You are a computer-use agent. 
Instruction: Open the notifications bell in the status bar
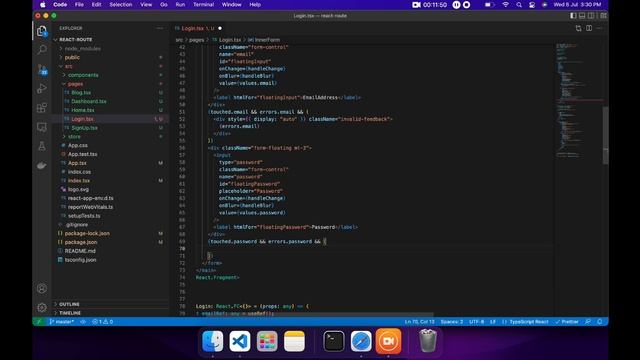point(600,322)
